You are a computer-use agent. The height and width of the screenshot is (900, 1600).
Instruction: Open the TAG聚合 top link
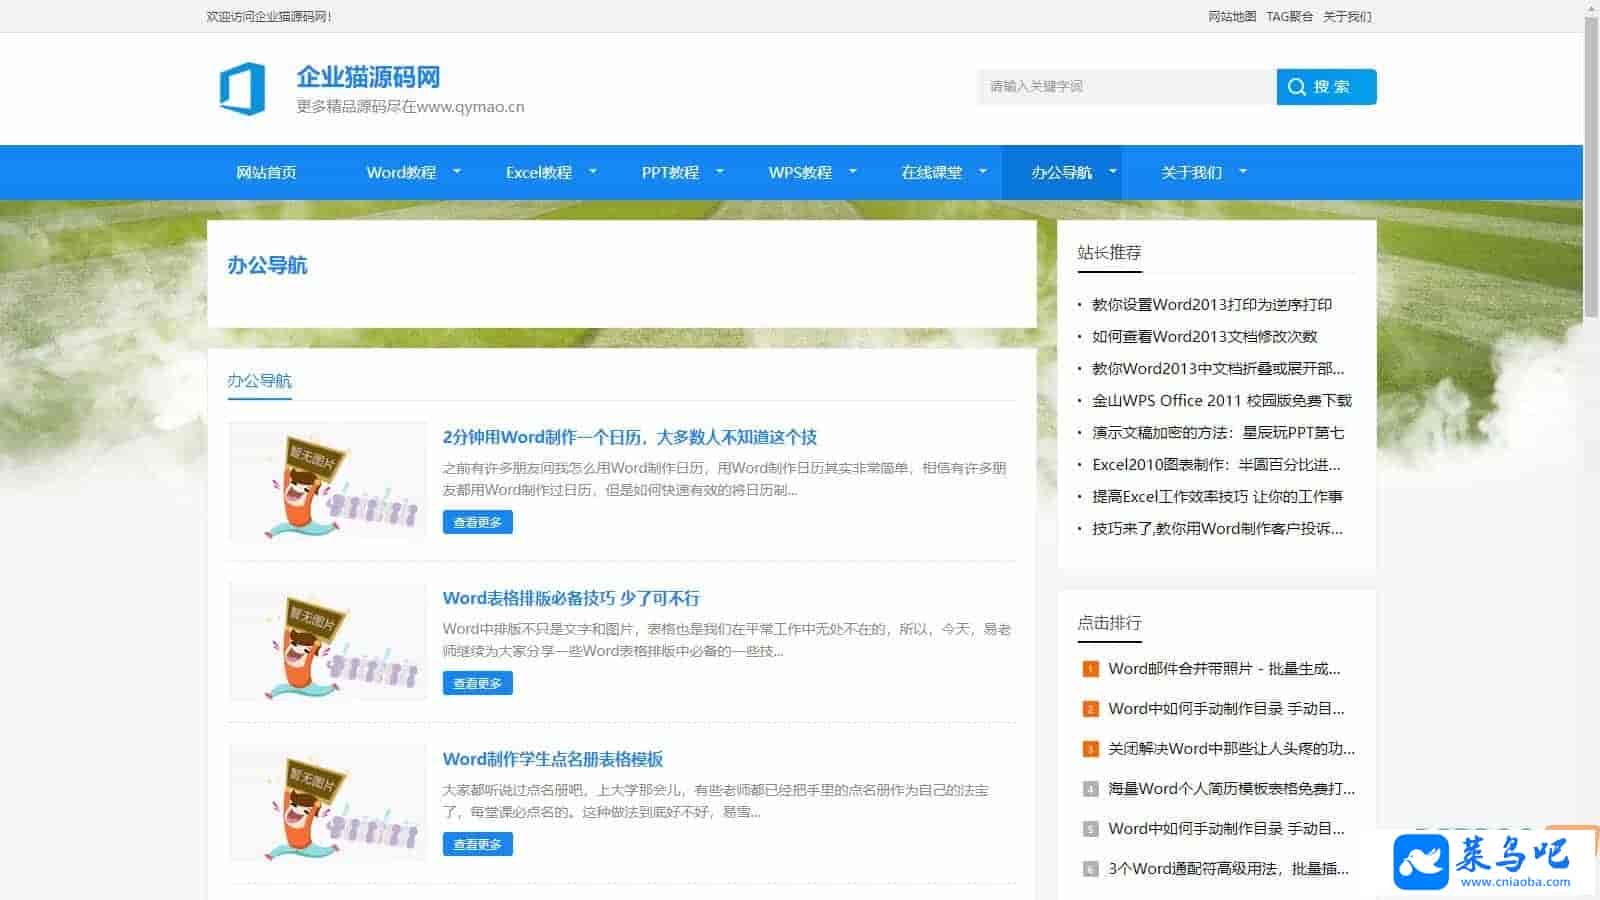[x=1289, y=16]
